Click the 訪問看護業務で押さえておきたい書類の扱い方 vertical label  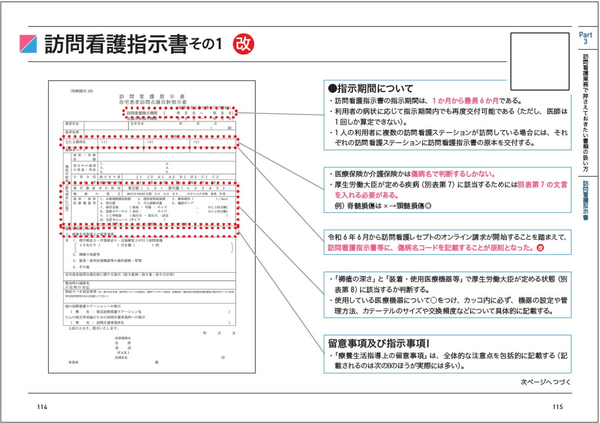[x=585, y=113]
